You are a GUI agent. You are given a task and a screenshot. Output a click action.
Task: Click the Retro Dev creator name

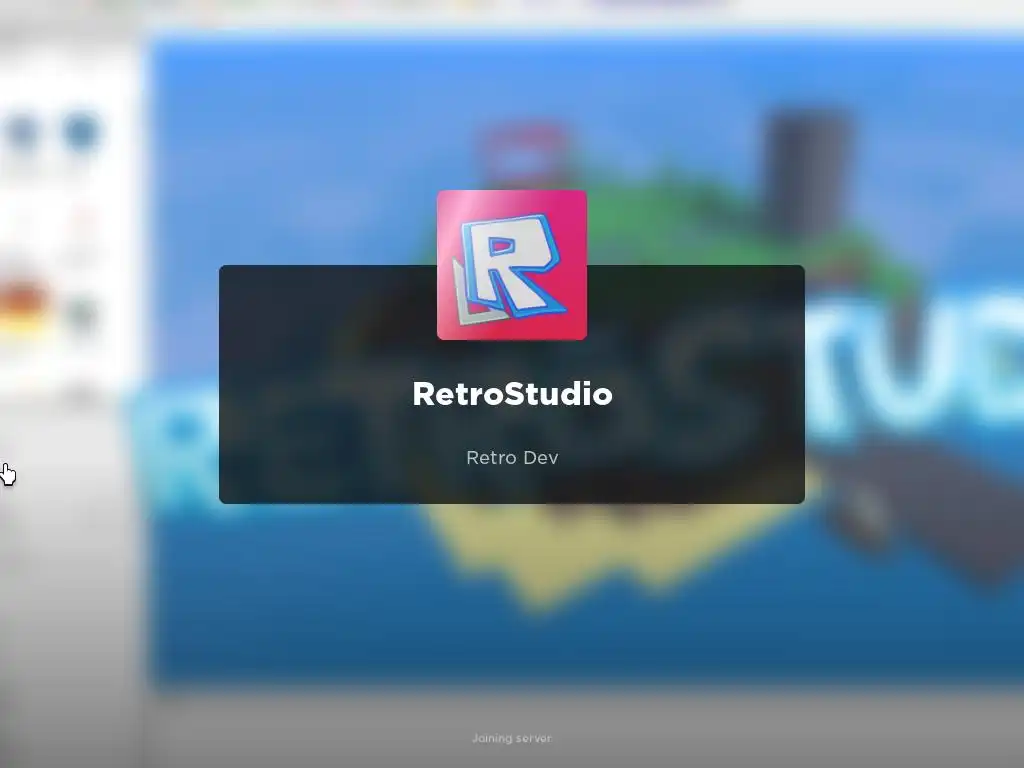click(513, 458)
